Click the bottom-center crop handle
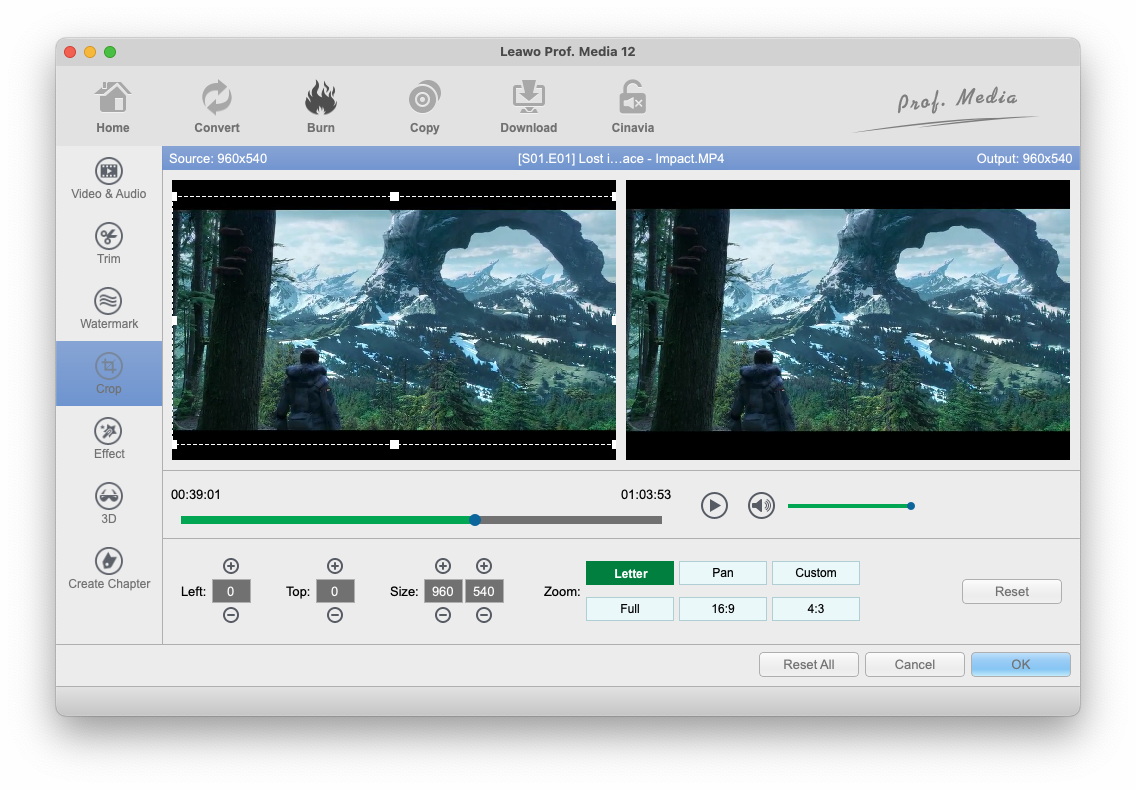This screenshot has width=1136, height=790. coord(394,444)
